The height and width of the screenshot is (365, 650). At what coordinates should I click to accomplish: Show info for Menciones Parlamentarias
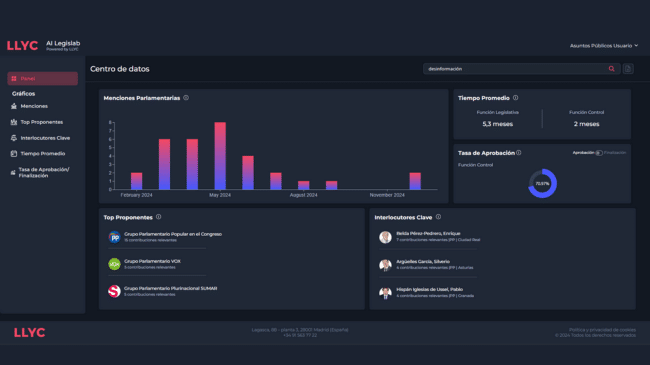point(186,98)
